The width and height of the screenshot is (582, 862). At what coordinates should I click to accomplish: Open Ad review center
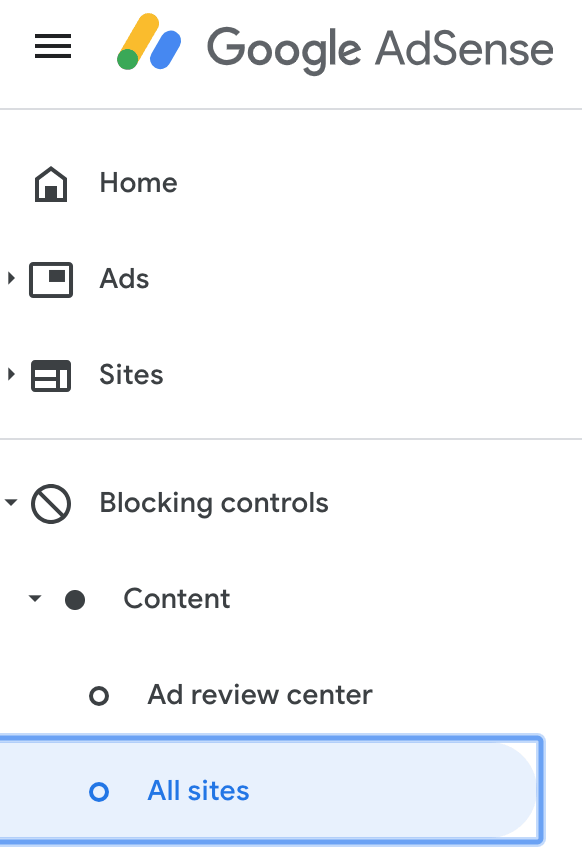pyautogui.click(x=260, y=695)
